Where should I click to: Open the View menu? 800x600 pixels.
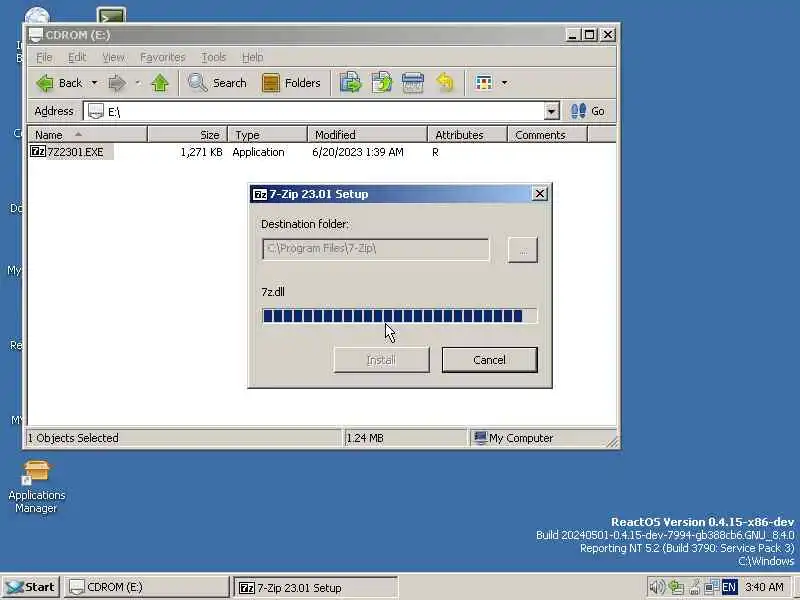point(113,57)
